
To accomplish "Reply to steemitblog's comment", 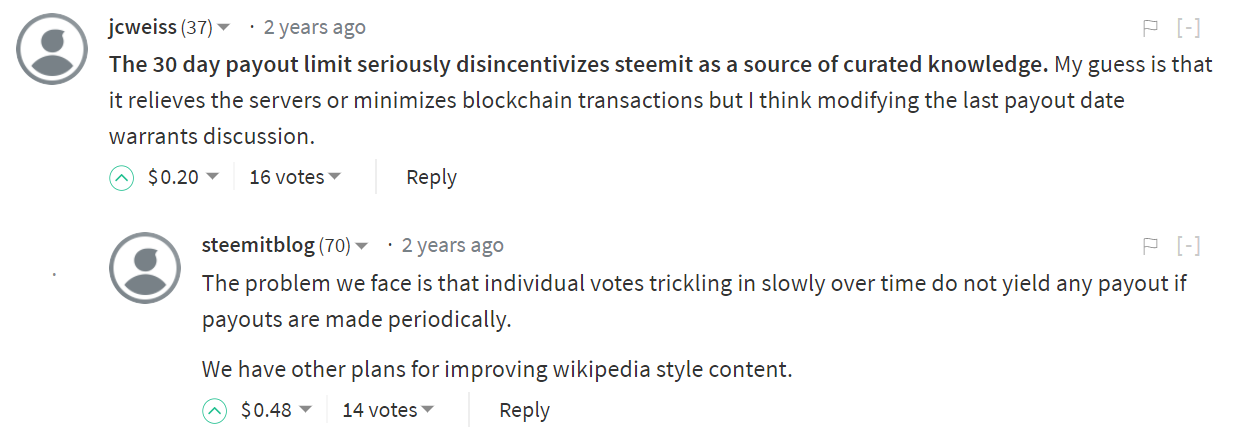I will tap(524, 409).
